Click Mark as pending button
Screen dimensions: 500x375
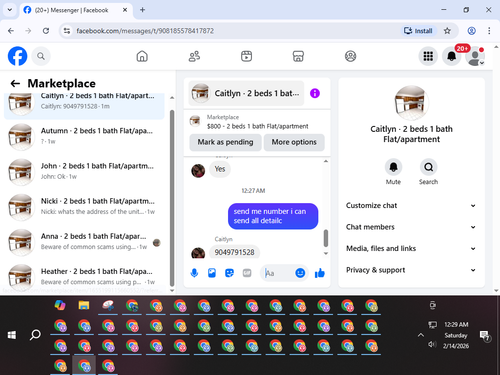pyautogui.click(x=225, y=142)
